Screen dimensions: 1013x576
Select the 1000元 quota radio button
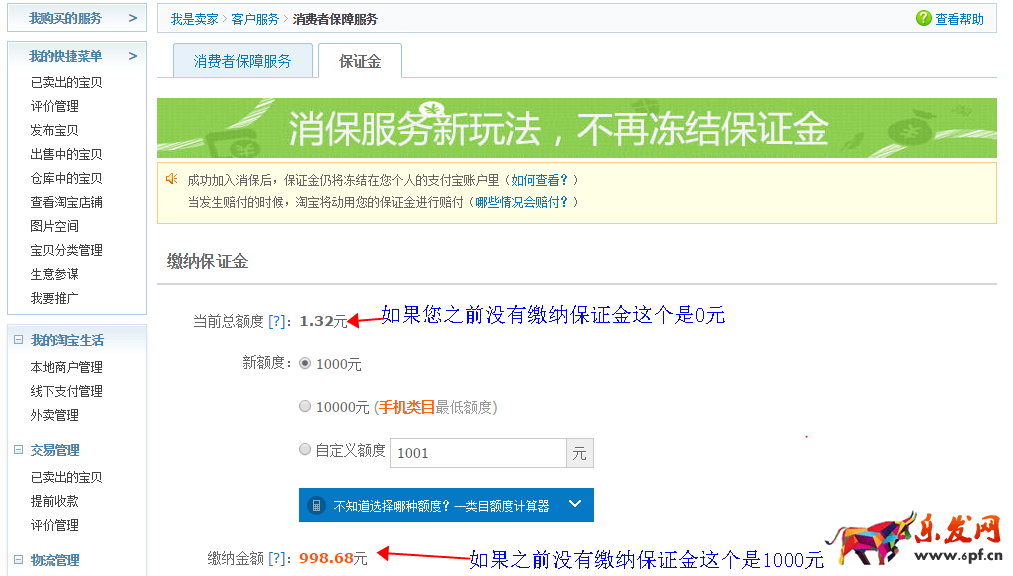point(305,364)
